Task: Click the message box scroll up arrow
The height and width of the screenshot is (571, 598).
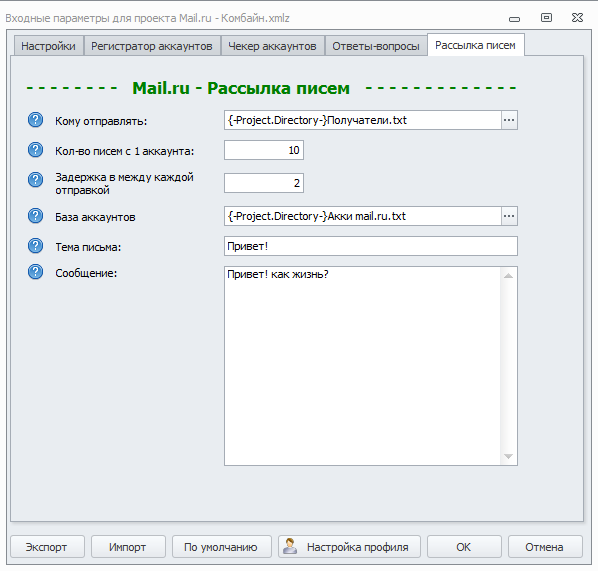Action: click(508, 276)
